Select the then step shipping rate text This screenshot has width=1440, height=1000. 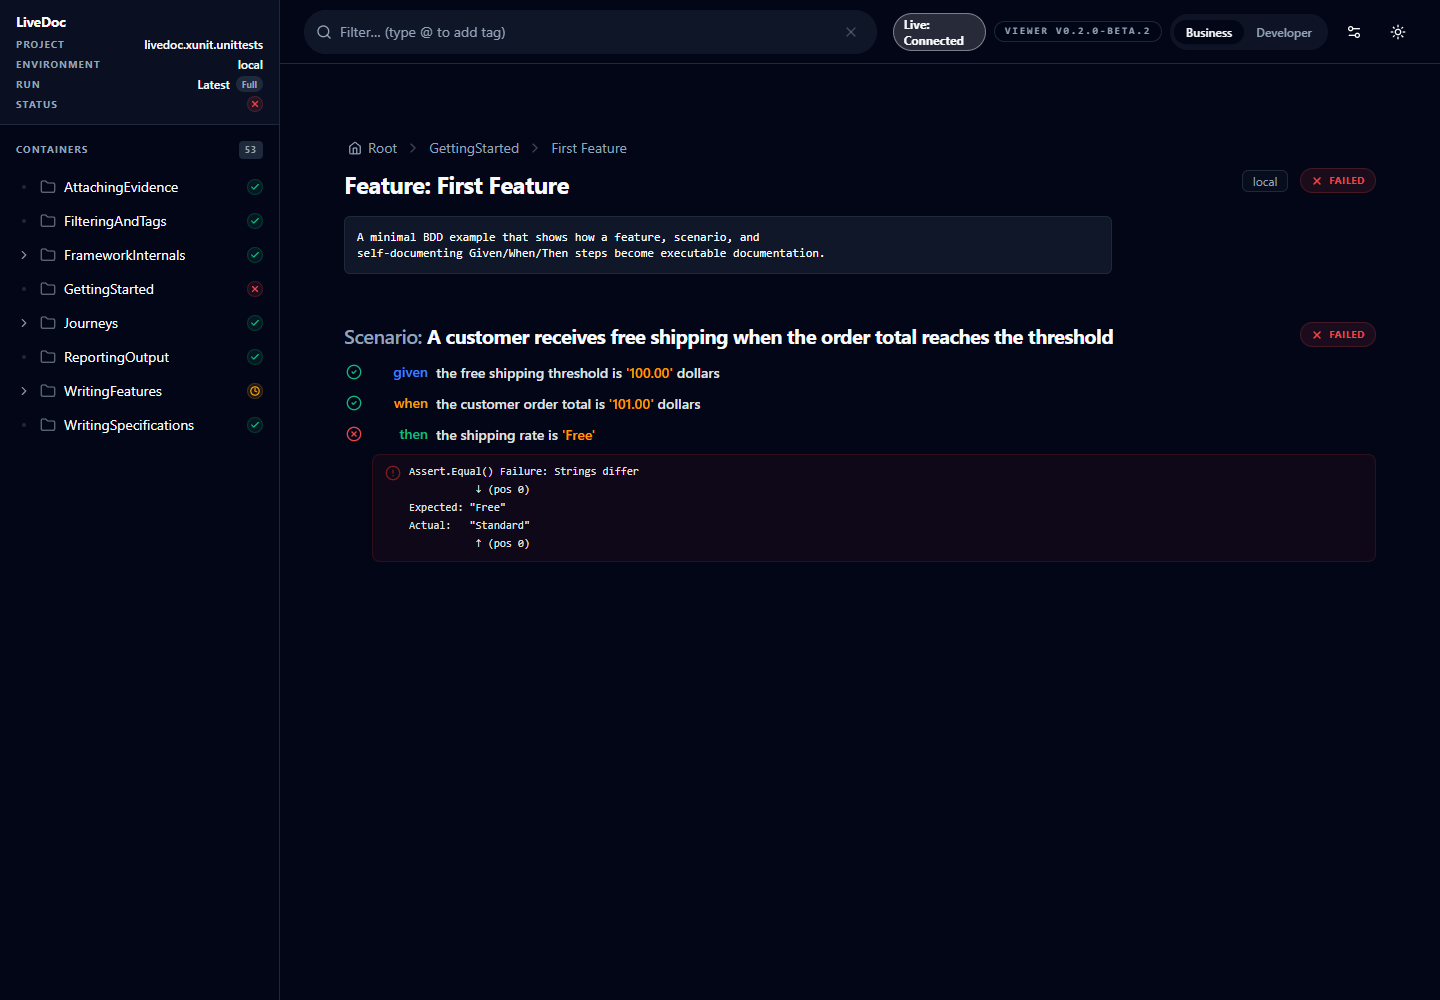tap(515, 435)
